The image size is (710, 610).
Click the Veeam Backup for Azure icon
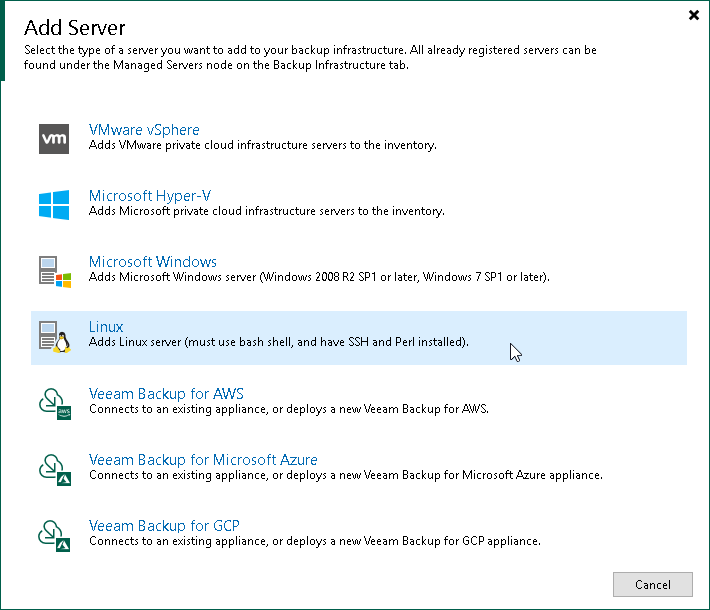point(53,468)
